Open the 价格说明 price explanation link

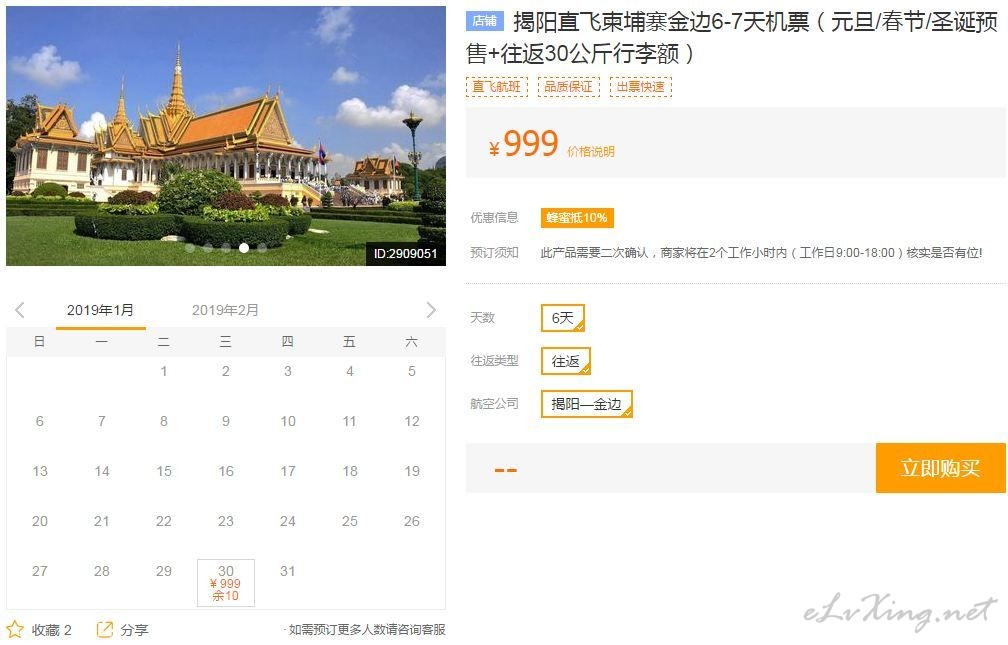[591, 152]
